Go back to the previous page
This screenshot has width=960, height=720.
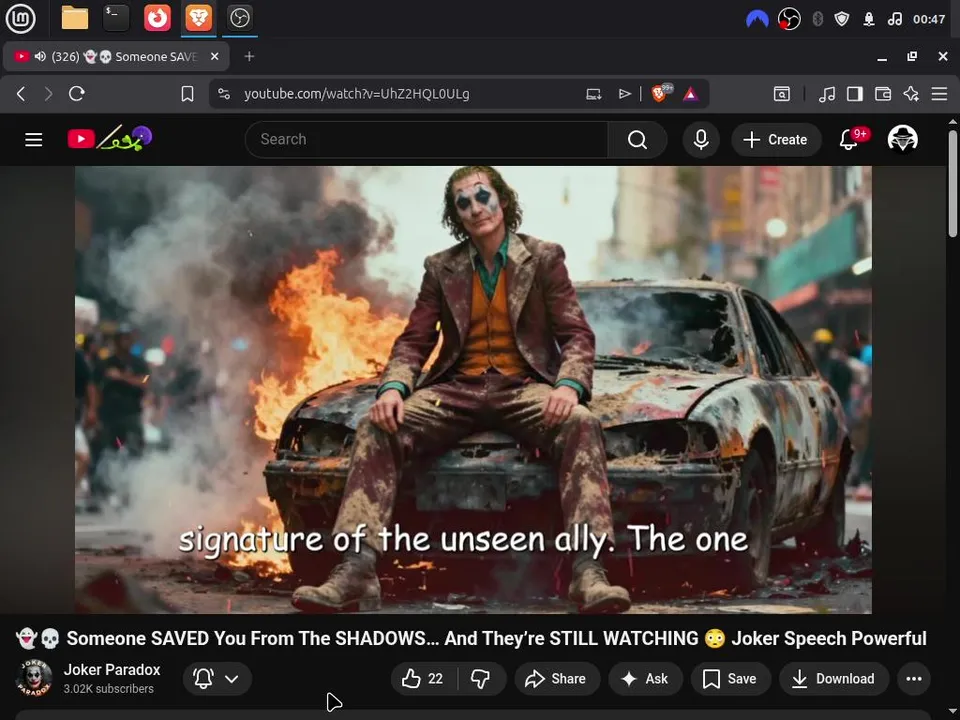coord(21,94)
